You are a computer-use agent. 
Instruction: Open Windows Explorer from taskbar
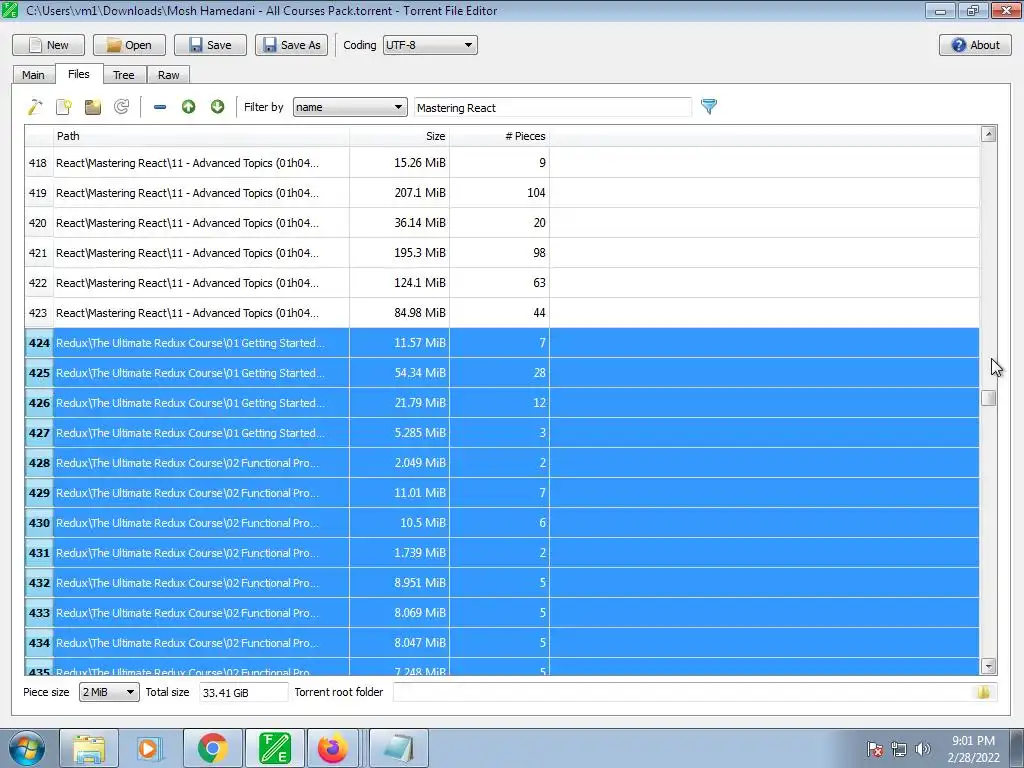(x=89, y=748)
